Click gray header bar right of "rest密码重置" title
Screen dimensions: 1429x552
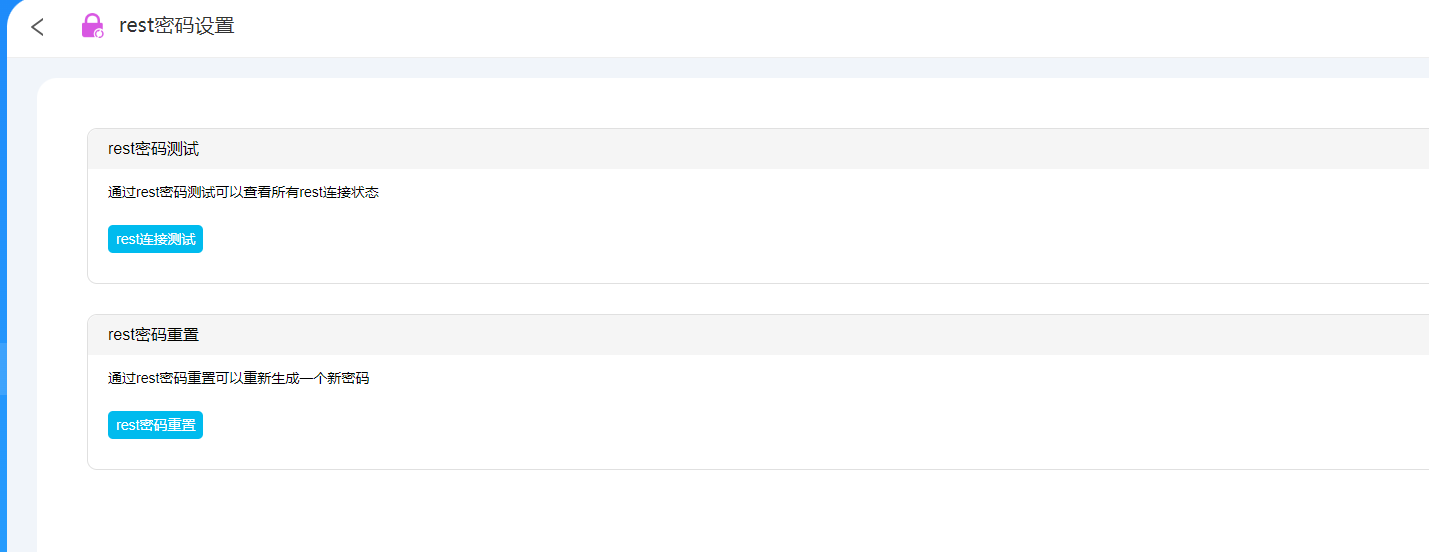(x=800, y=335)
